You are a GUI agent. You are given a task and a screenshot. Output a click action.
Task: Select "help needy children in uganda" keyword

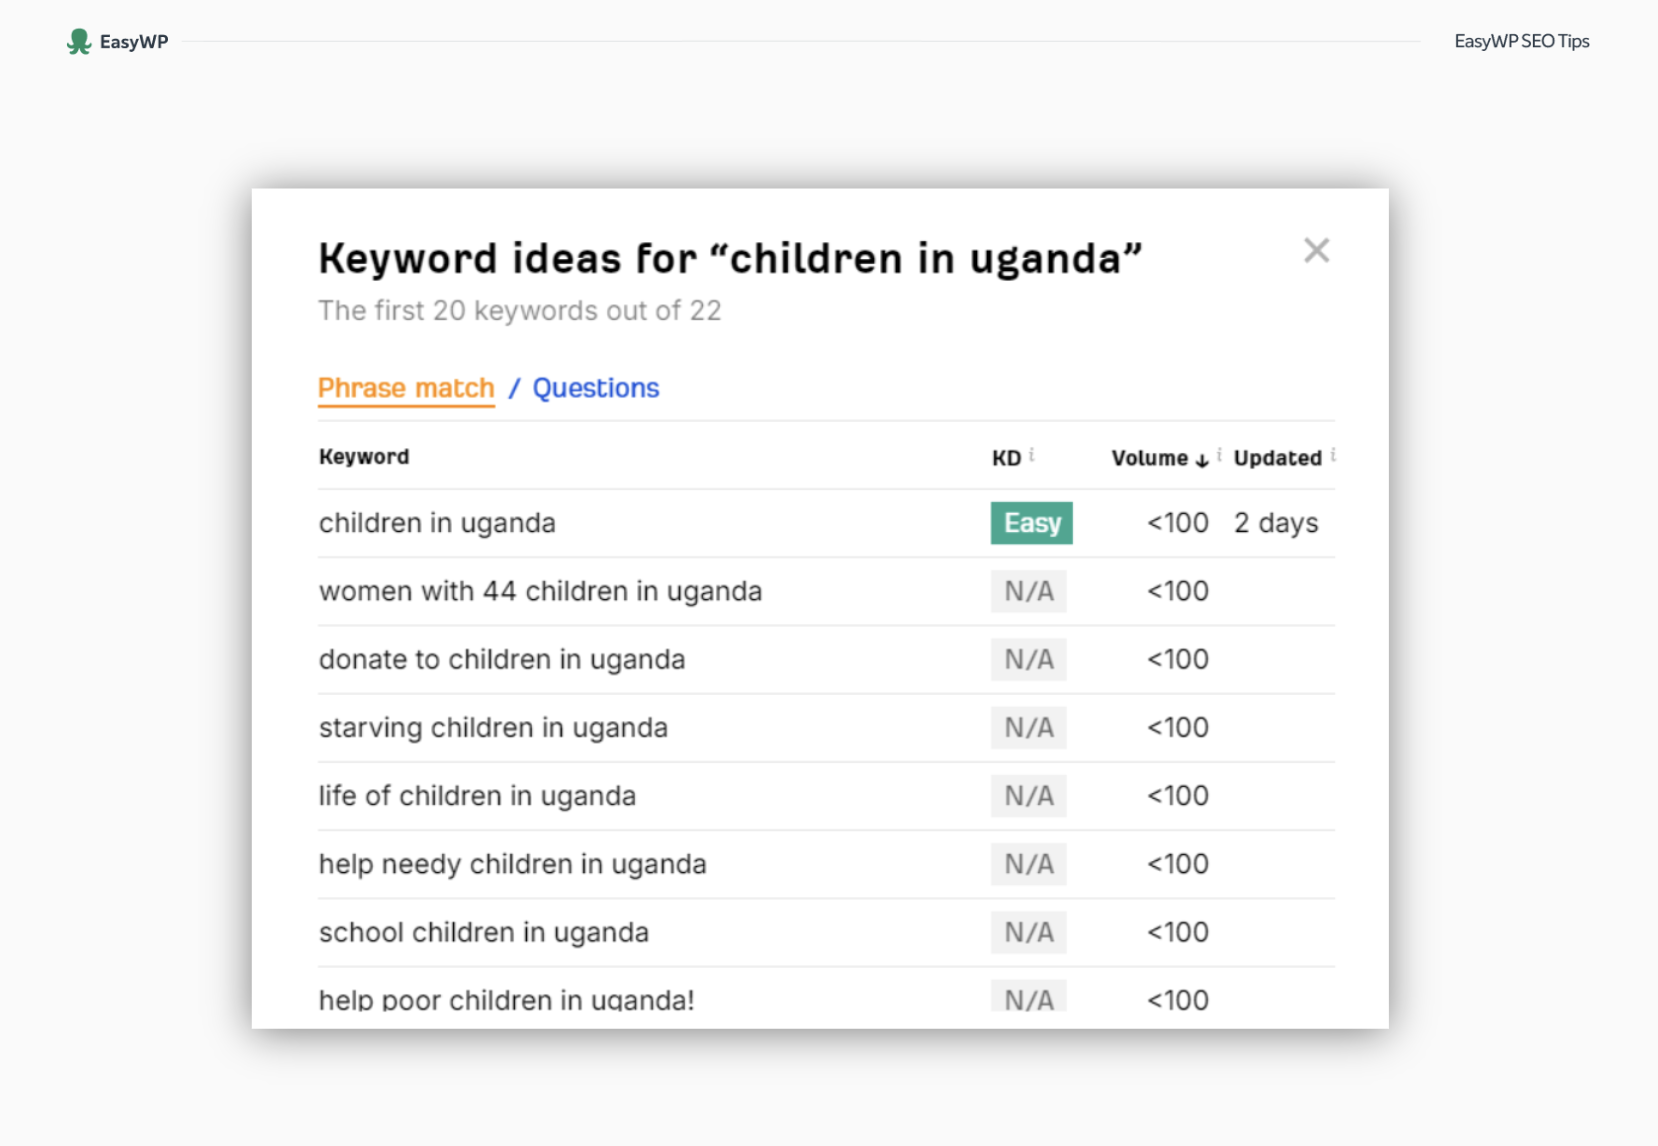pyautogui.click(x=512, y=864)
